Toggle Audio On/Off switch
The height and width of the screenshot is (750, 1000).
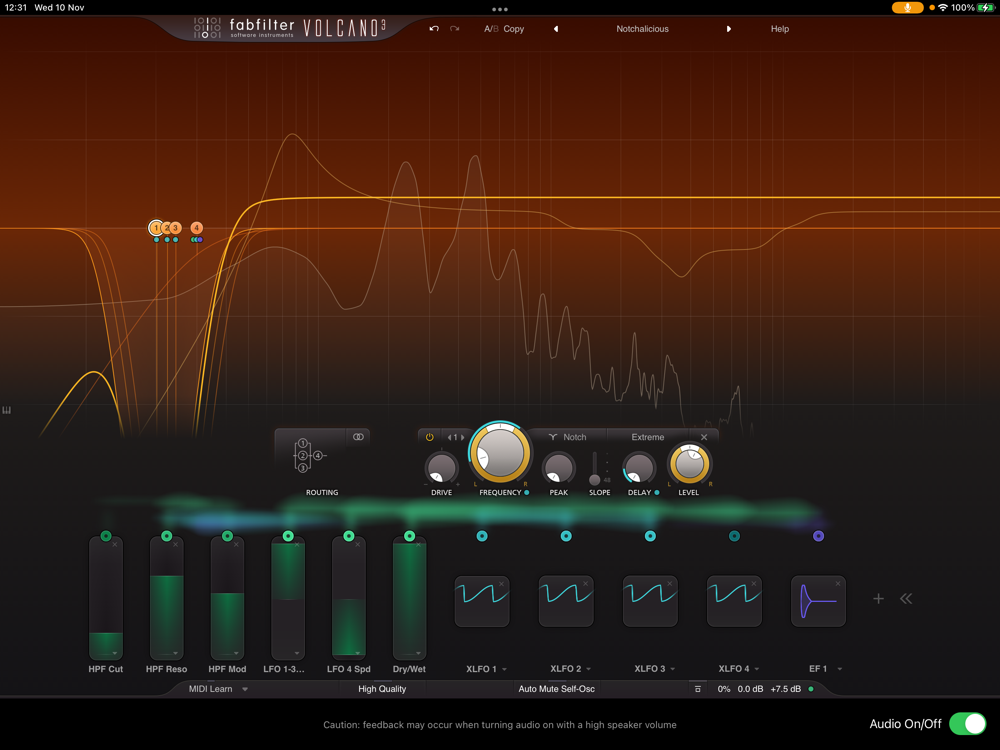click(967, 724)
